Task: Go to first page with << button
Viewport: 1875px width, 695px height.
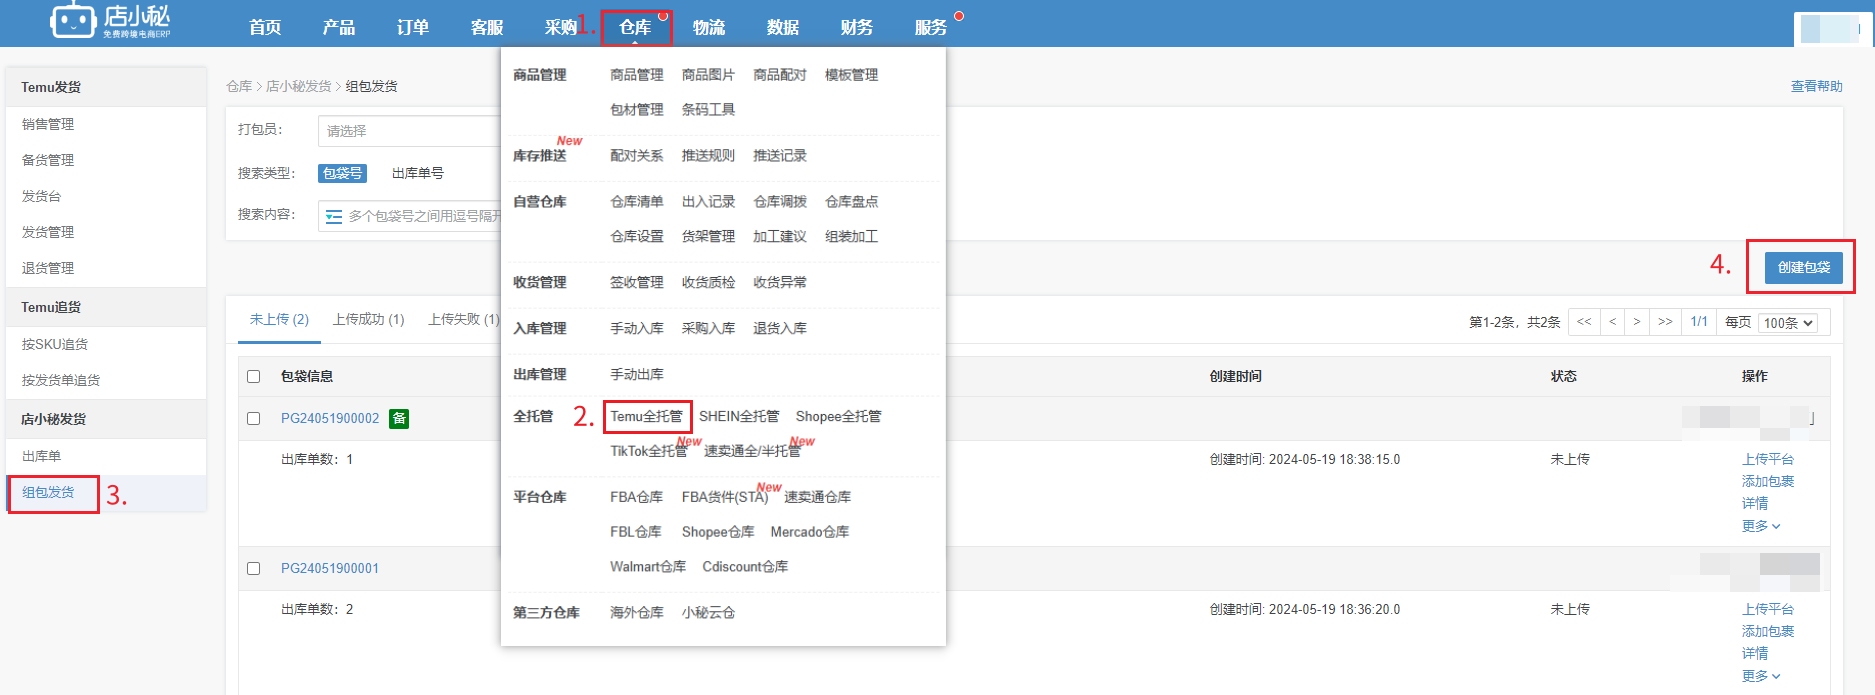Action: click(x=1584, y=322)
